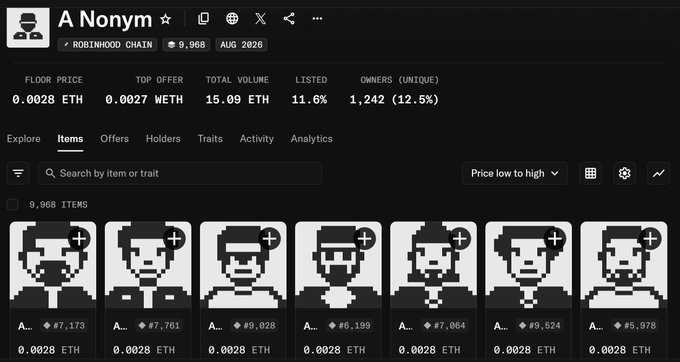Click the A Nonym collection avatar
680x362 pixels.
pyautogui.click(x=28, y=27)
